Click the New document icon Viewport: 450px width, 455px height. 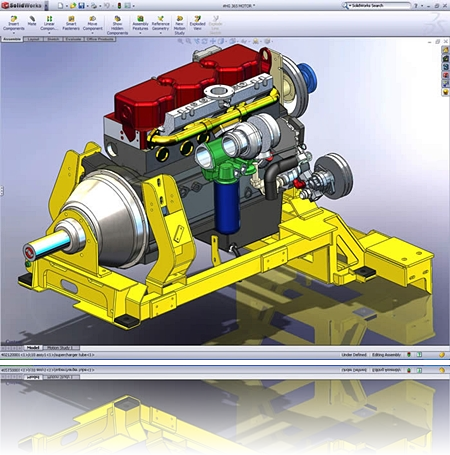[x=60, y=5]
